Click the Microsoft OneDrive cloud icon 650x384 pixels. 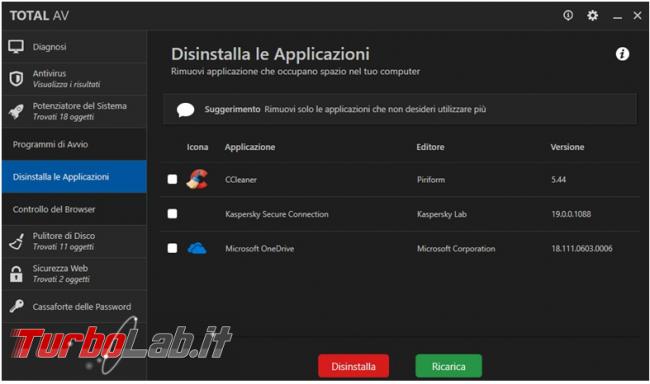pos(197,248)
